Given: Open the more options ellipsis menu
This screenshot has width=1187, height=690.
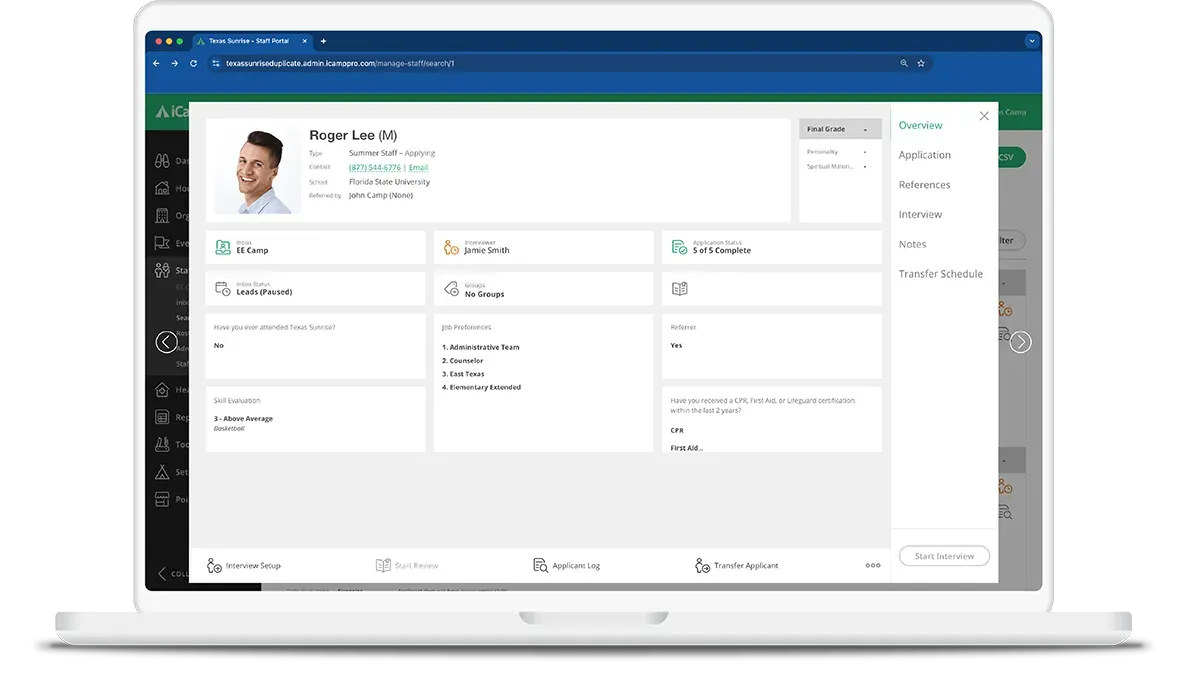Looking at the screenshot, I should 873,565.
